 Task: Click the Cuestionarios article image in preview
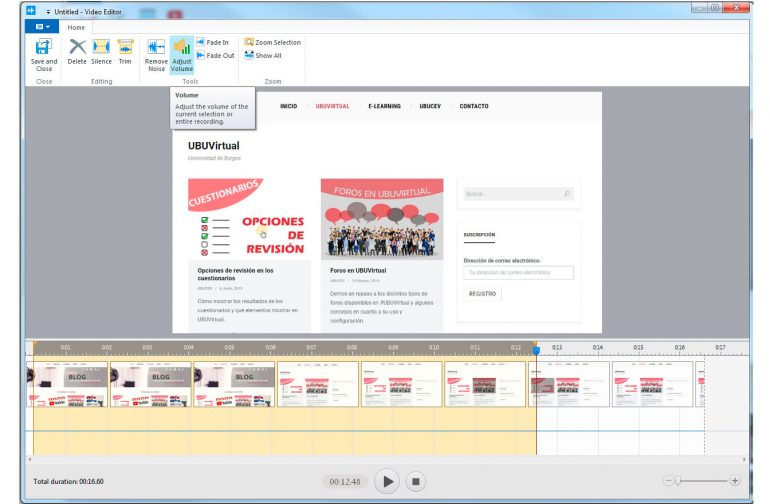pos(249,219)
